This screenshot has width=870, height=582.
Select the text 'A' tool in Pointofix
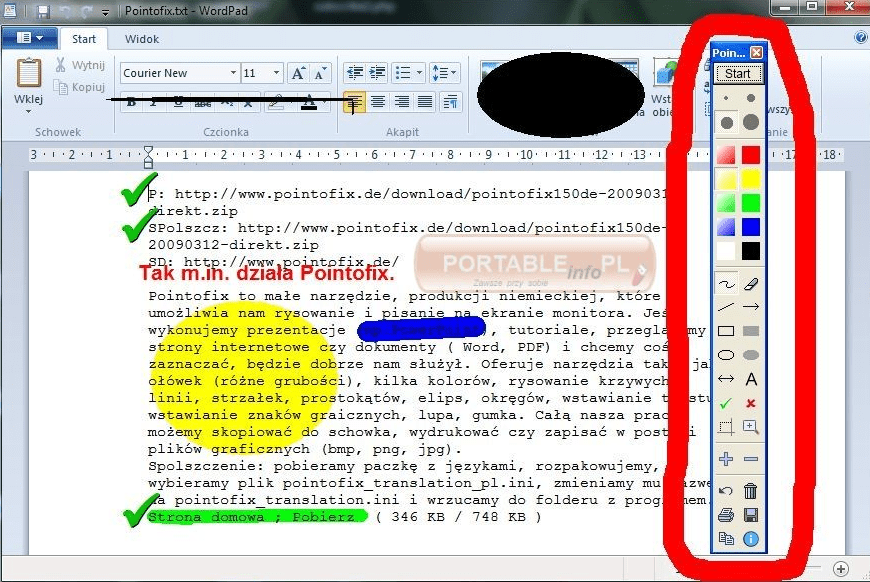[751, 379]
